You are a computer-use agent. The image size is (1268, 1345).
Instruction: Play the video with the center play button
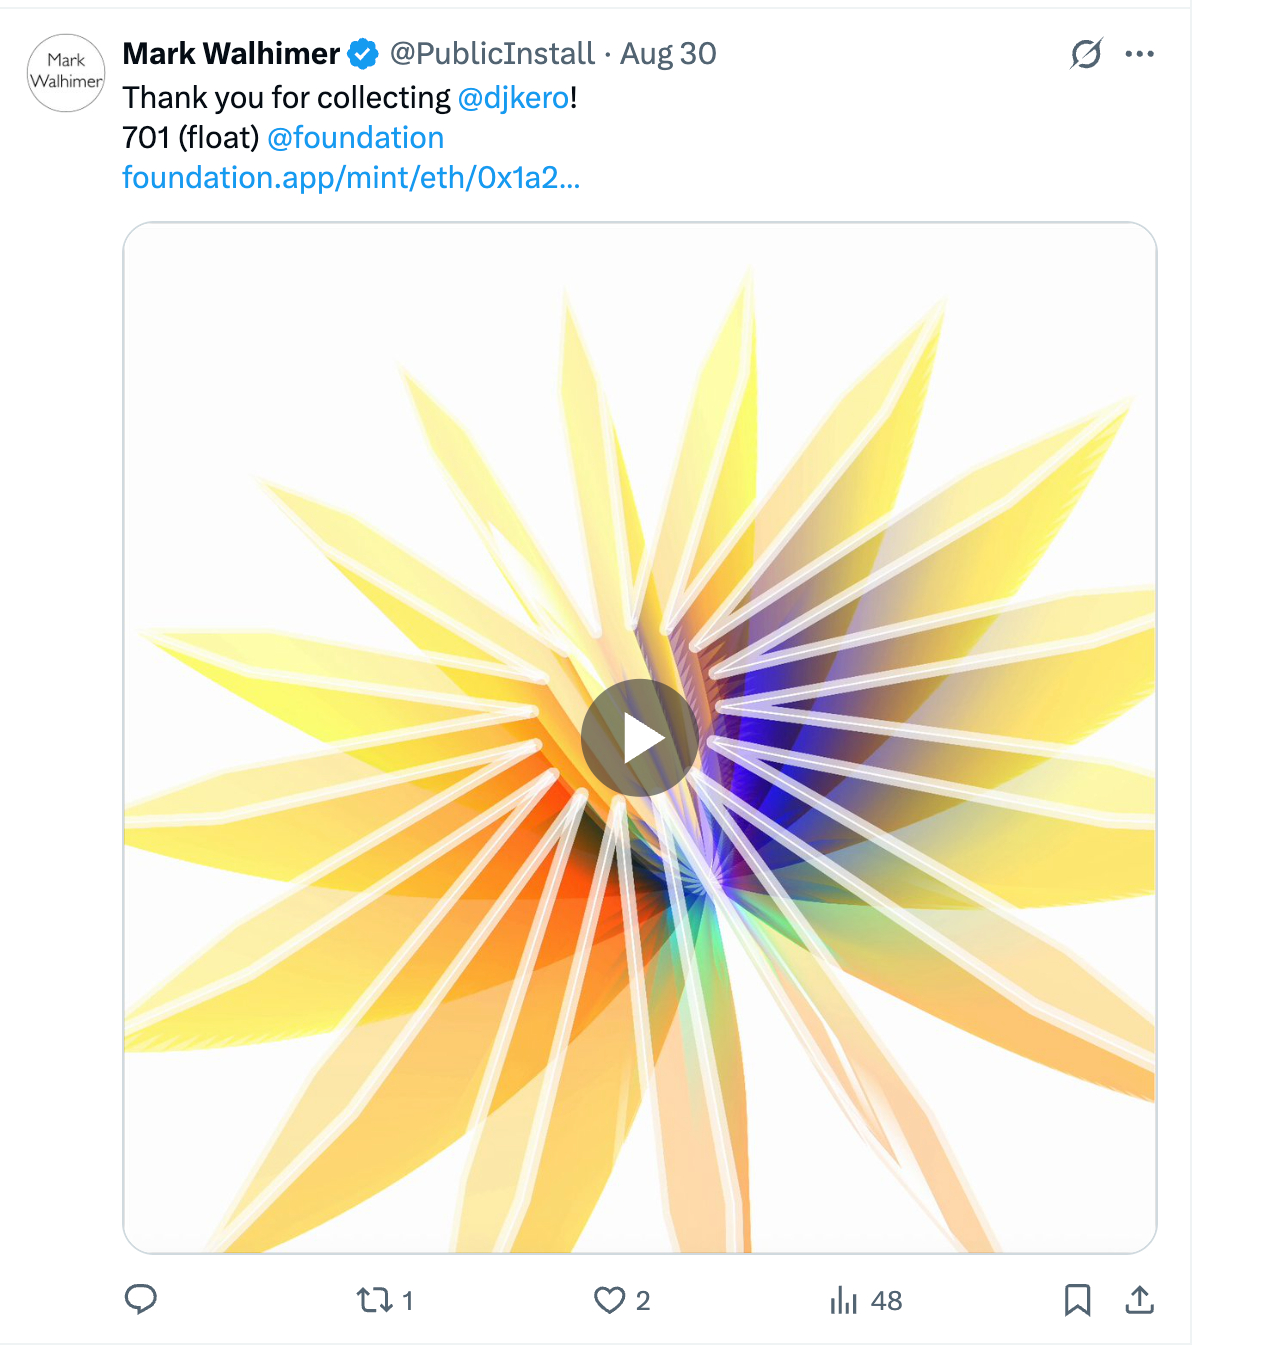coord(639,738)
